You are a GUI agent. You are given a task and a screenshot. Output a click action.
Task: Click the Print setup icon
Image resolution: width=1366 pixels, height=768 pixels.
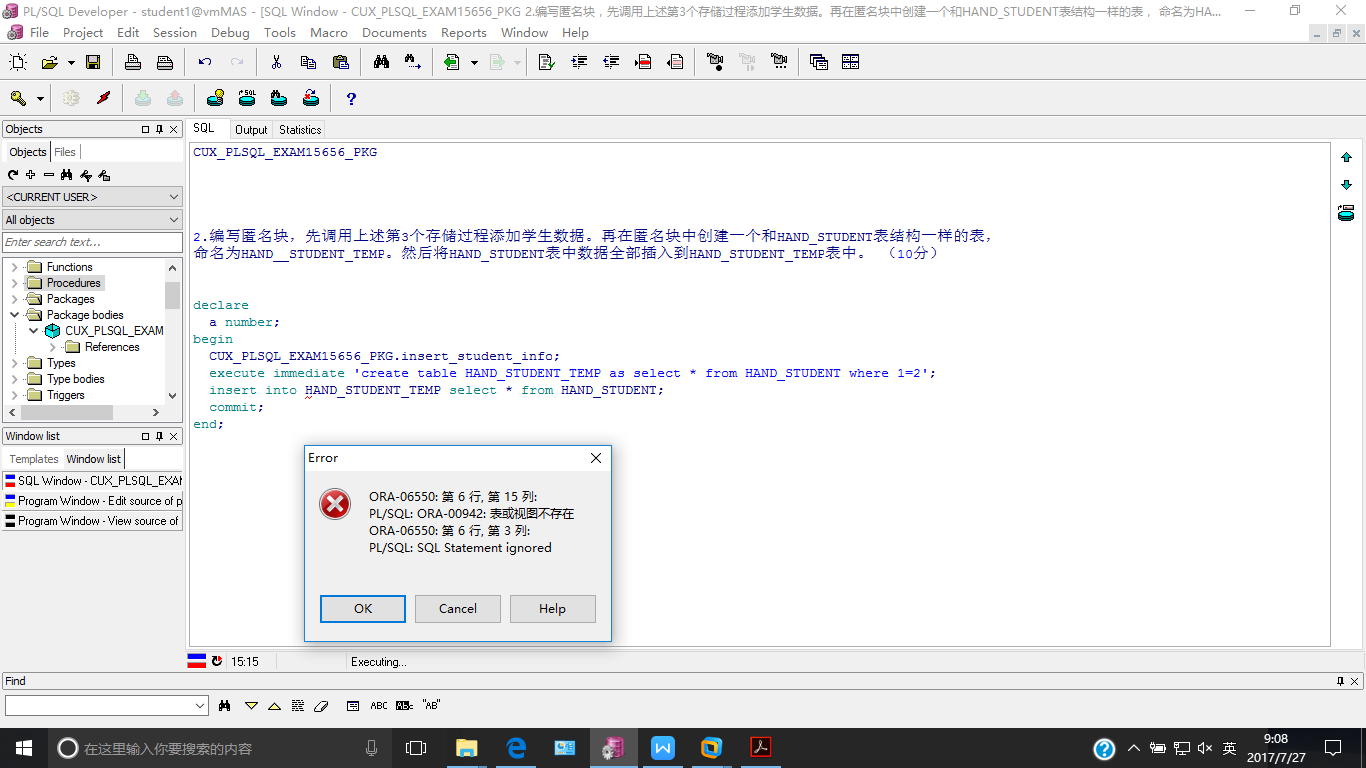pyautogui.click(x=165, y=62)
